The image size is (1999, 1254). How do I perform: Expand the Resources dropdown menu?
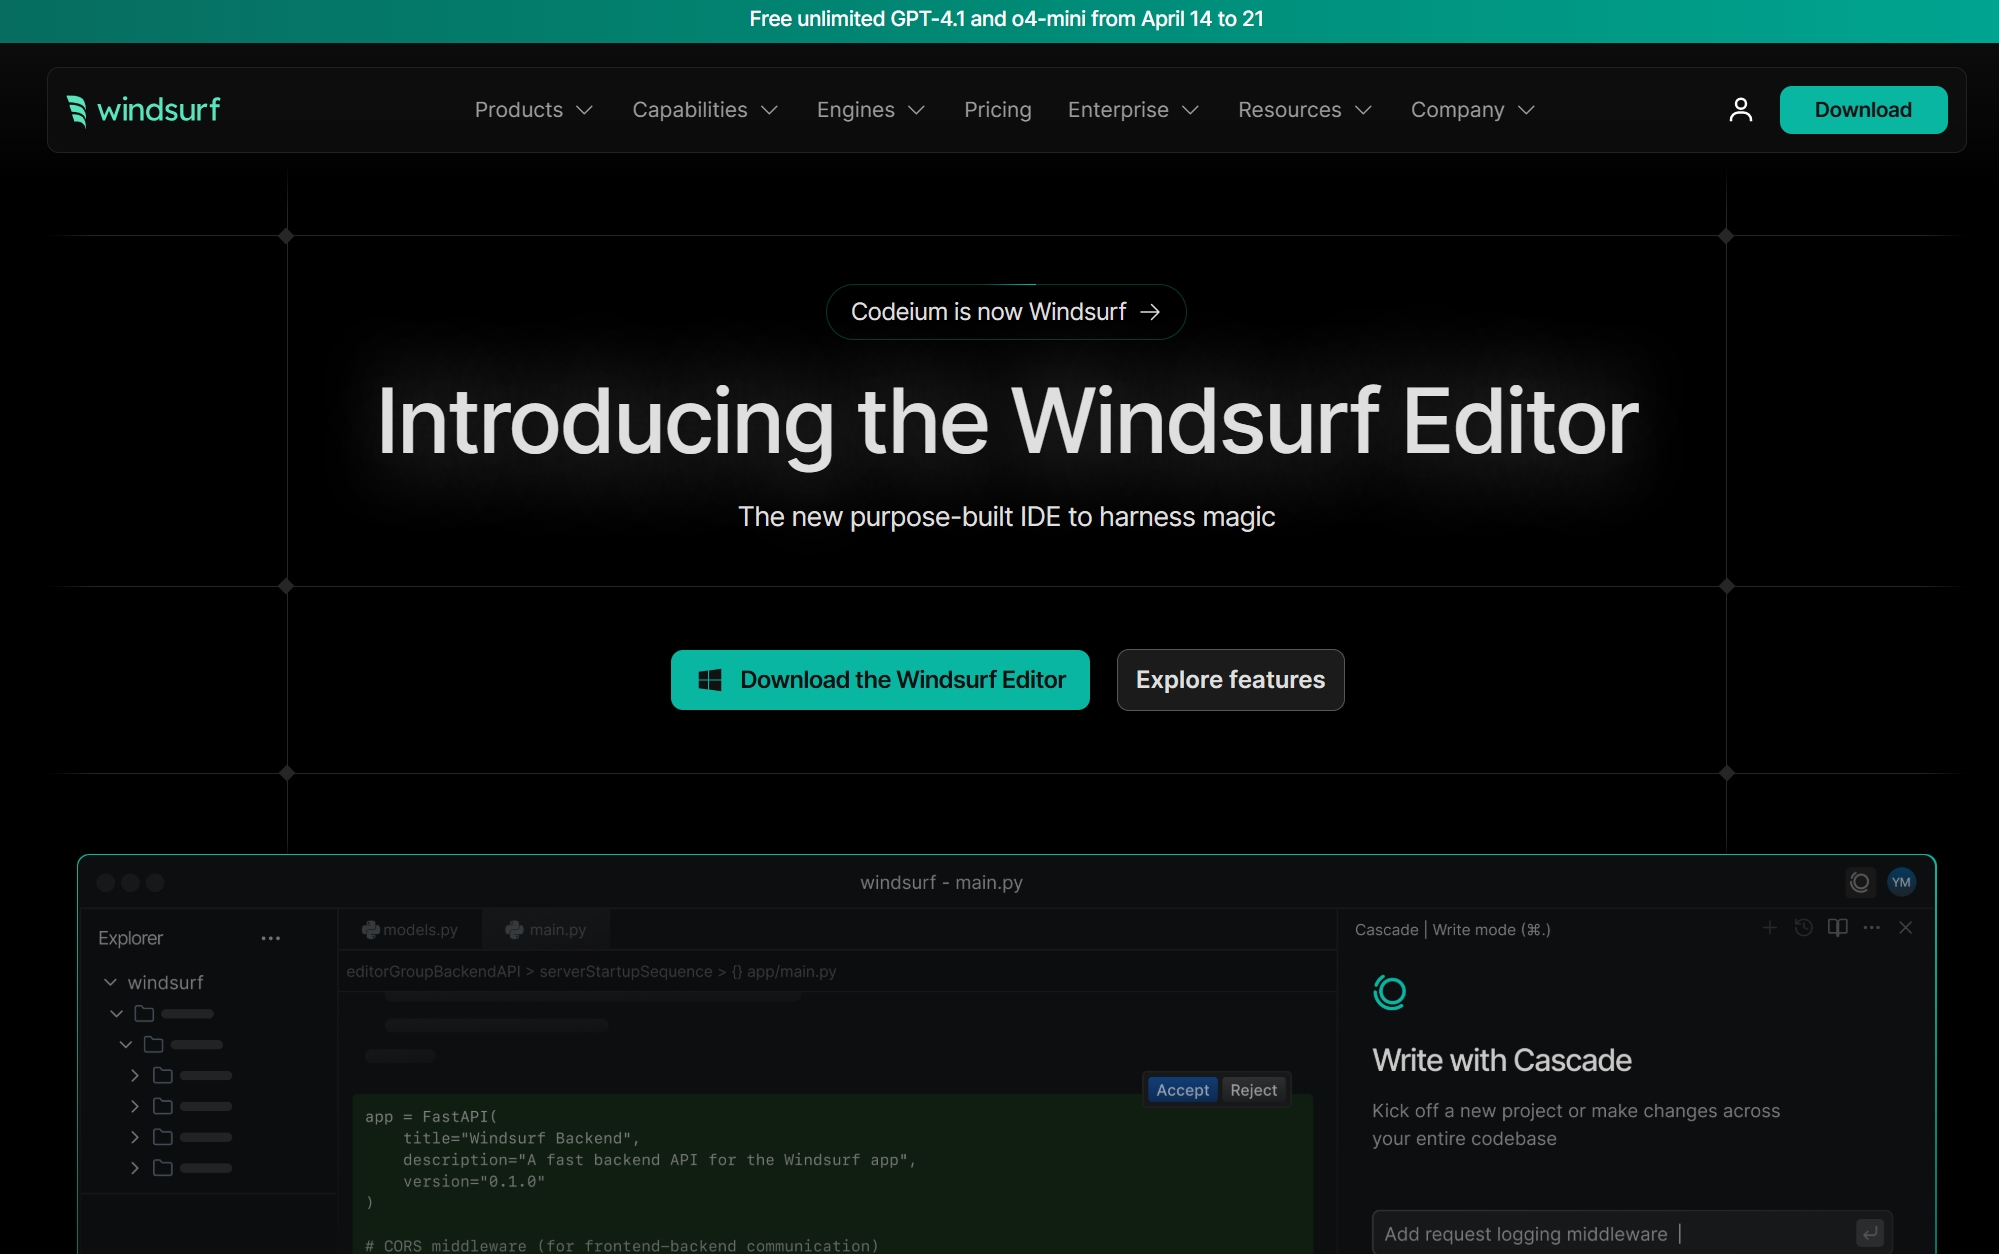1304,110
